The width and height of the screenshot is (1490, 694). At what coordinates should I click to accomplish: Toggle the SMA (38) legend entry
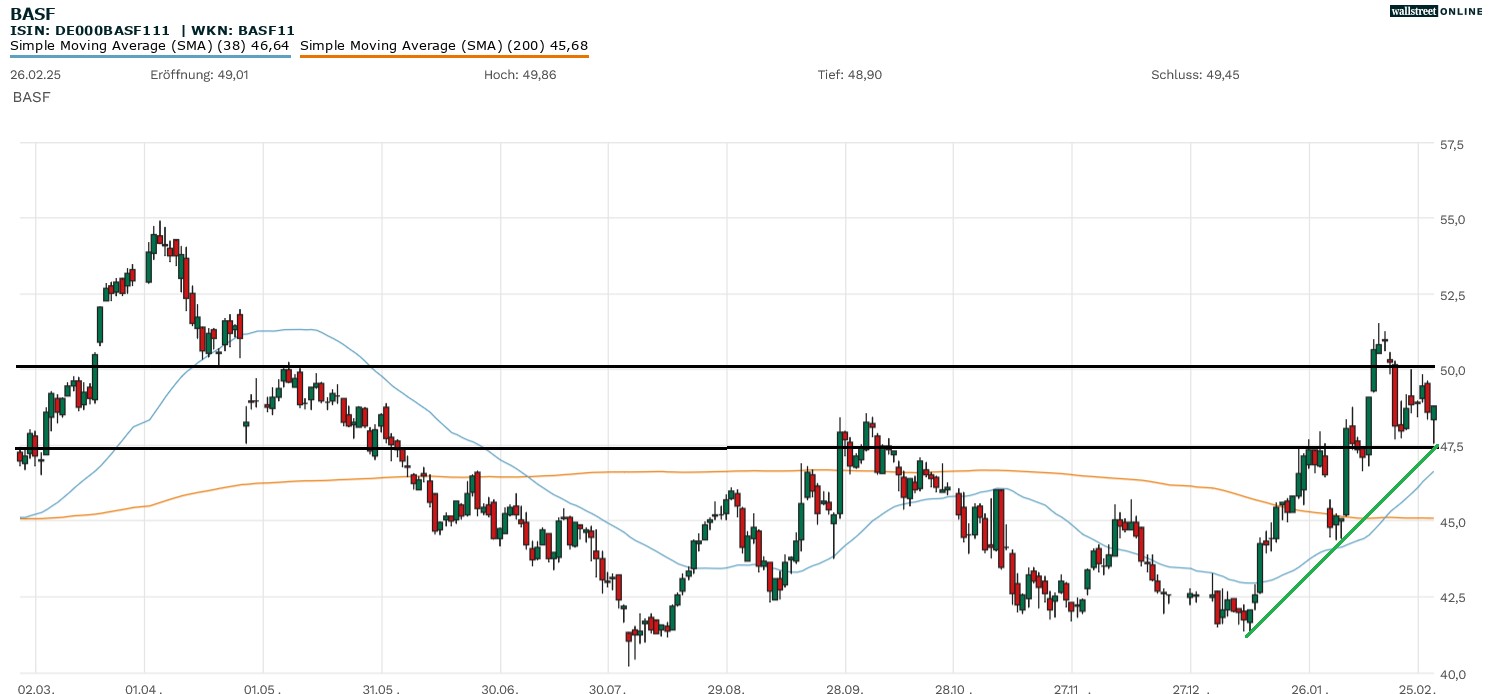tap(150, 45)
